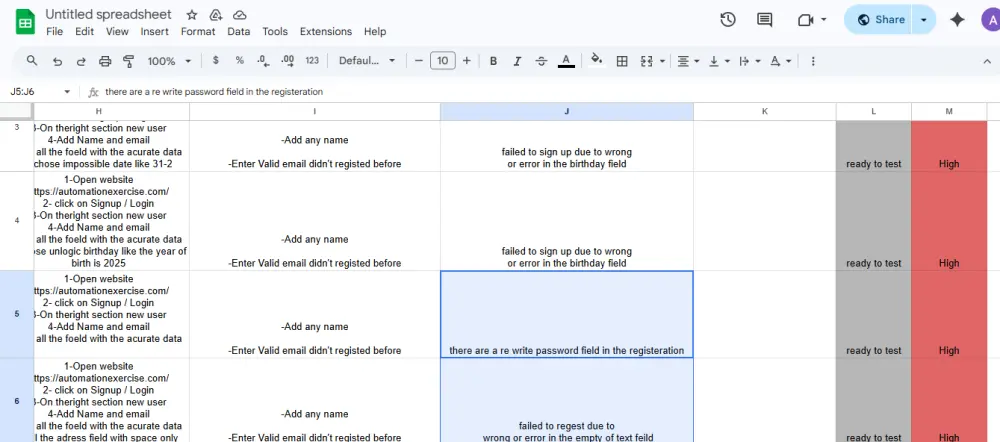Image resolution: width=1000 pixels, height=442 pixels.
Task: Open the Extensions menu
Action: click(x=326, y=31)
